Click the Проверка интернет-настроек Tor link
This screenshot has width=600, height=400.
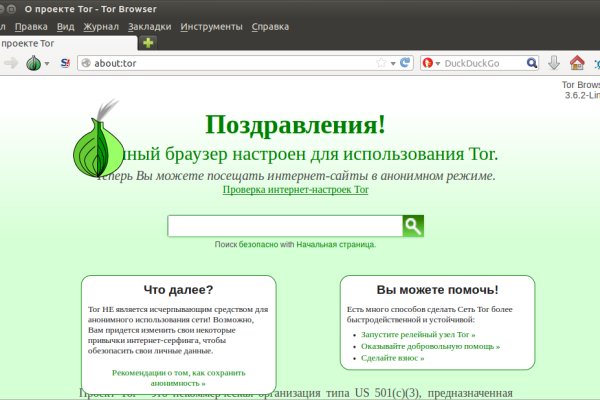(x=295, y=188)
